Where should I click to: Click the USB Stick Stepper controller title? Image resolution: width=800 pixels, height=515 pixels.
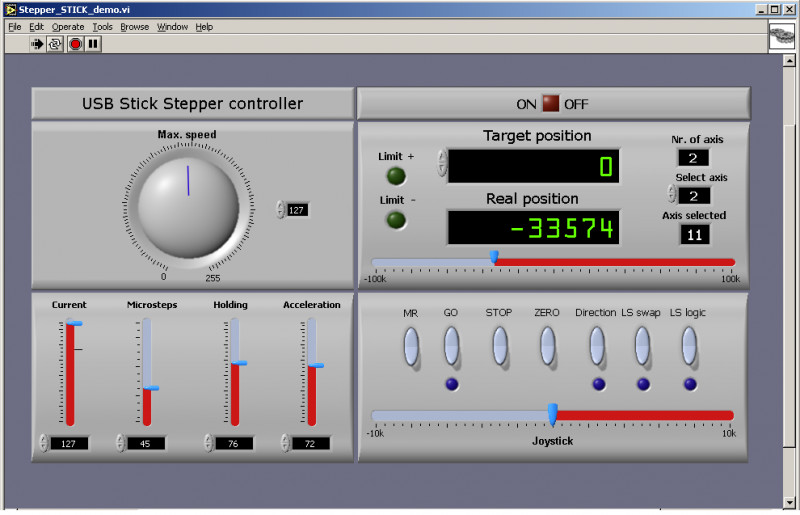(192, 104)
